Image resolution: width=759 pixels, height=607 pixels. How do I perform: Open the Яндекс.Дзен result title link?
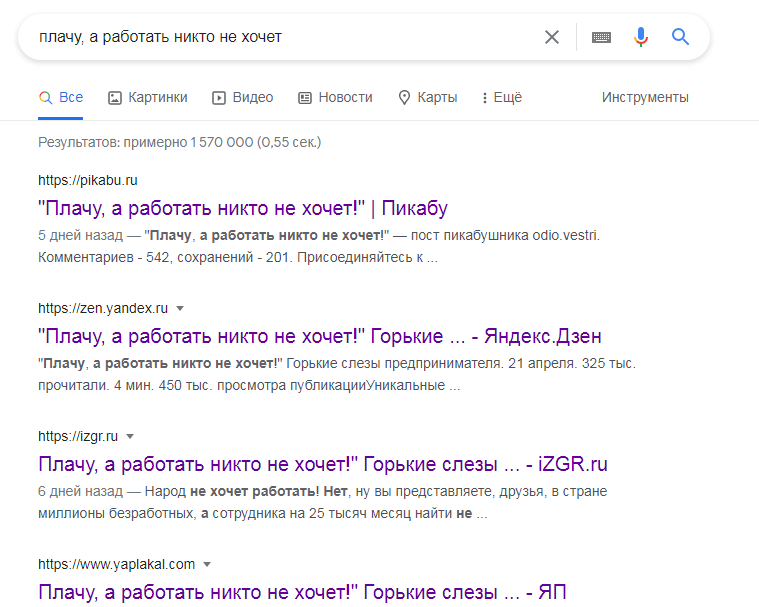(319, 336)
